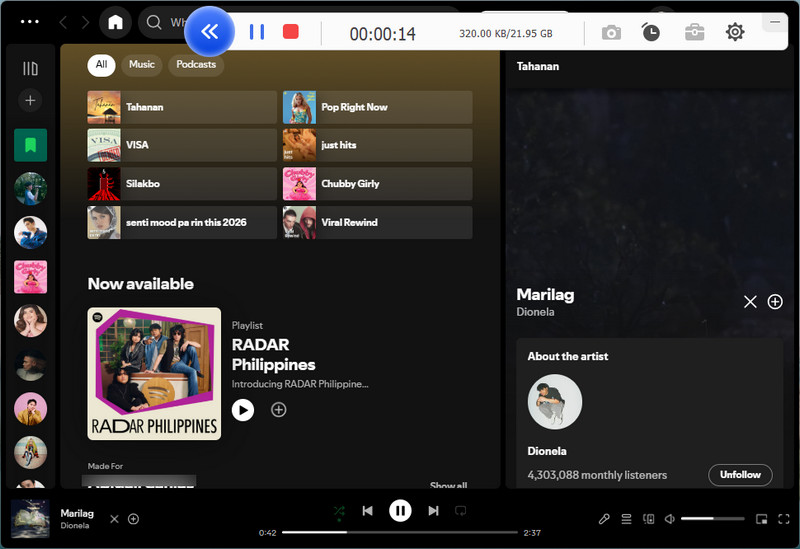The image size is (800, 549).
Task: Open the Silakbo shortcut tile
Action: tap(182, 184)
